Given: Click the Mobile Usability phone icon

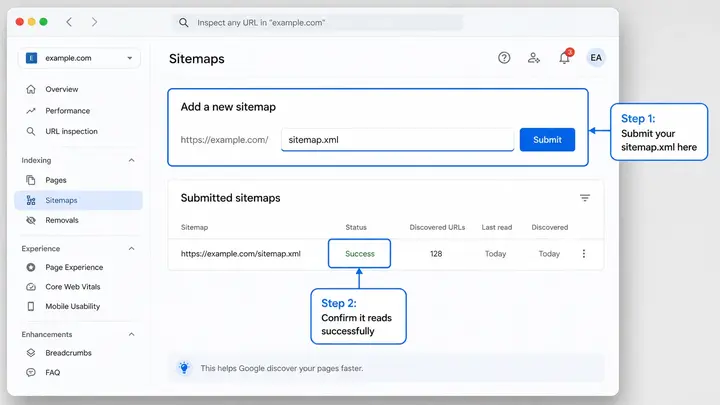Looking at the screenshot, I should point(31,306).
